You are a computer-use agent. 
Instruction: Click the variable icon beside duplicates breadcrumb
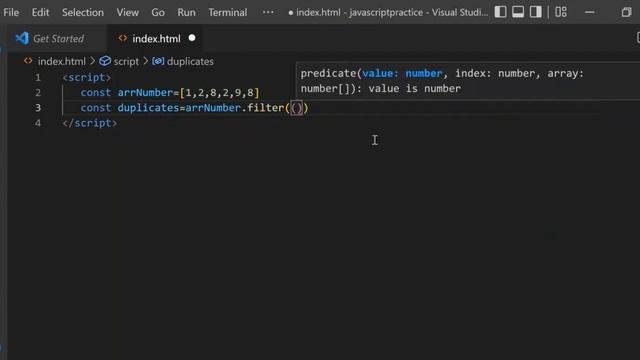(158, 61)
